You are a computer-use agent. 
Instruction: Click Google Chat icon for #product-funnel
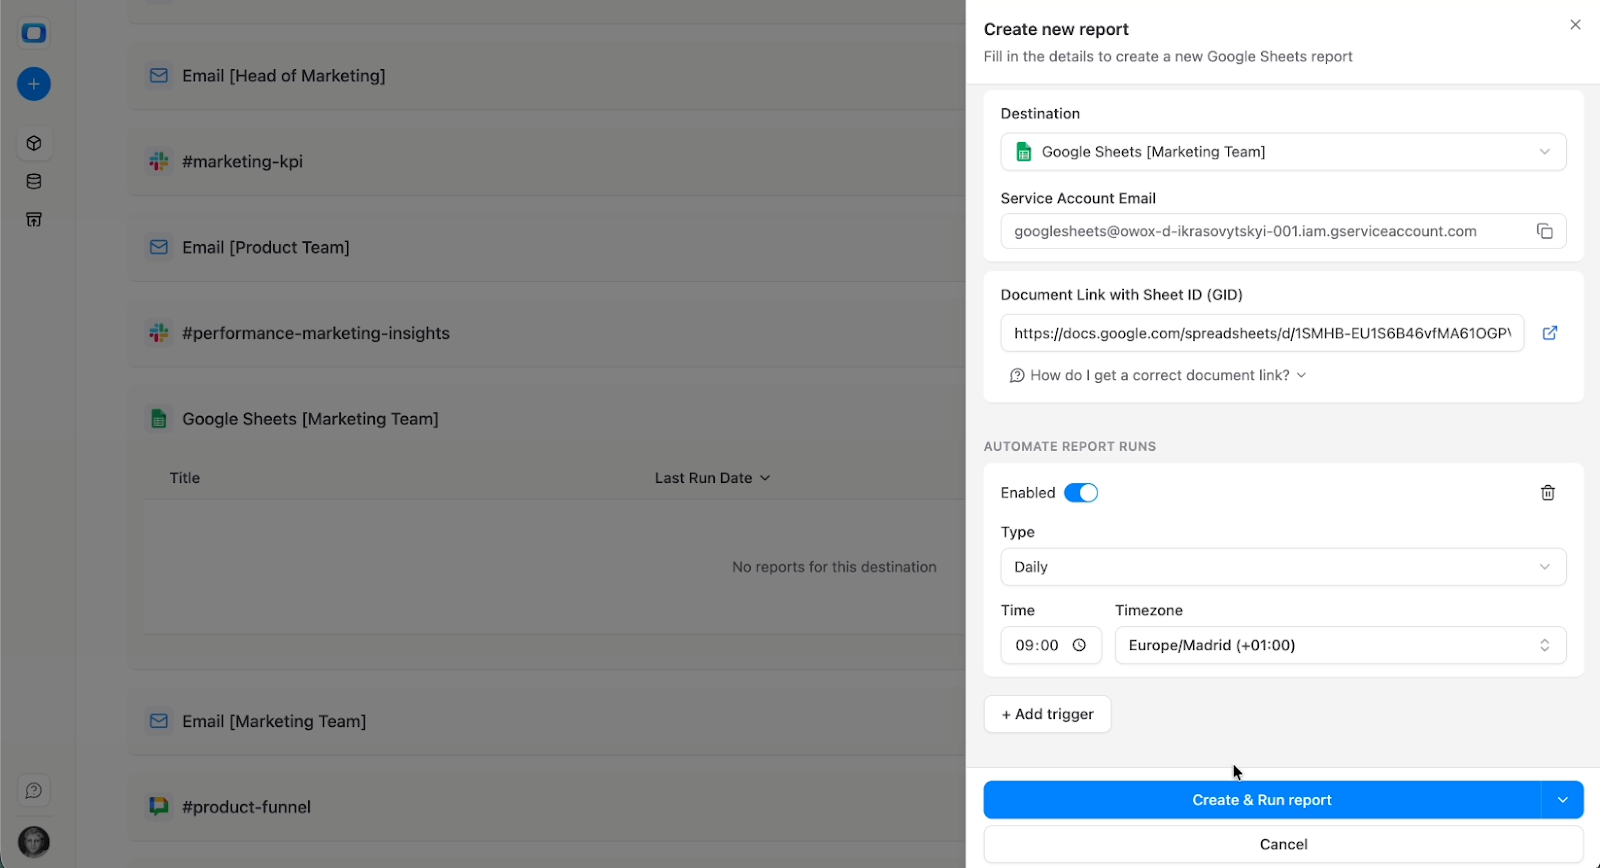[159, 806]
